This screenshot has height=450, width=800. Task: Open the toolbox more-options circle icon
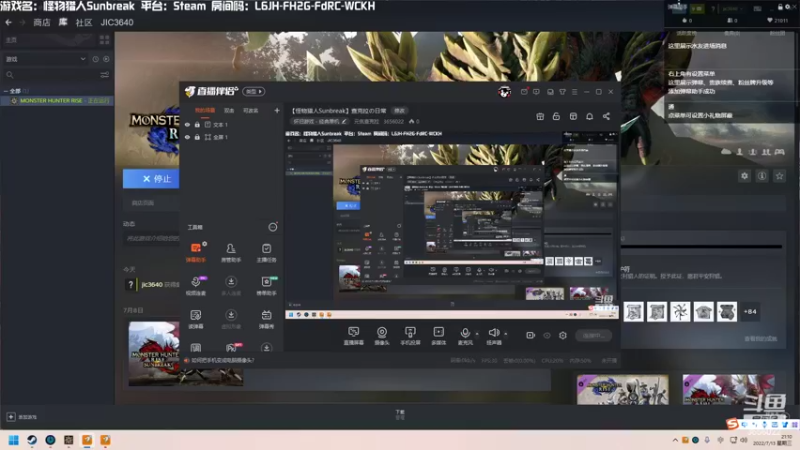273,227
